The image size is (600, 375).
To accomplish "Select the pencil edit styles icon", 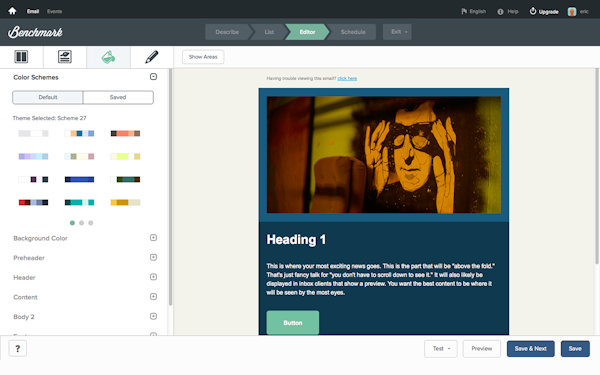I will click(x=152, y=57).
